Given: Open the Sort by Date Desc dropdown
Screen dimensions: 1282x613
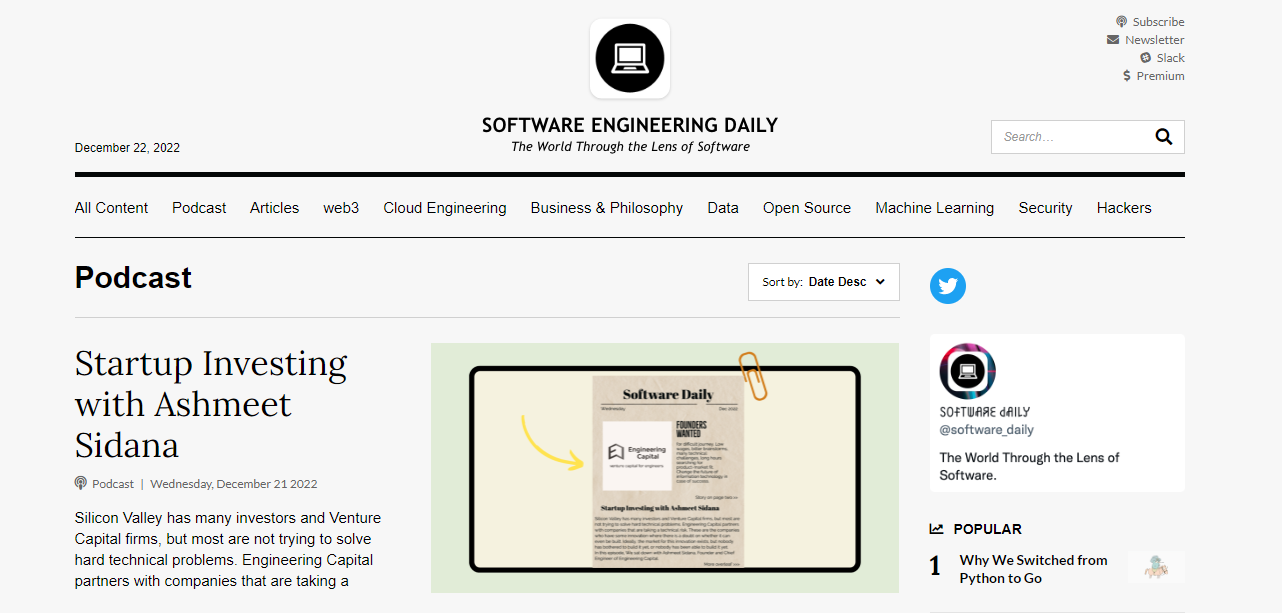Looking at the screenshot, I should point(824,282).
